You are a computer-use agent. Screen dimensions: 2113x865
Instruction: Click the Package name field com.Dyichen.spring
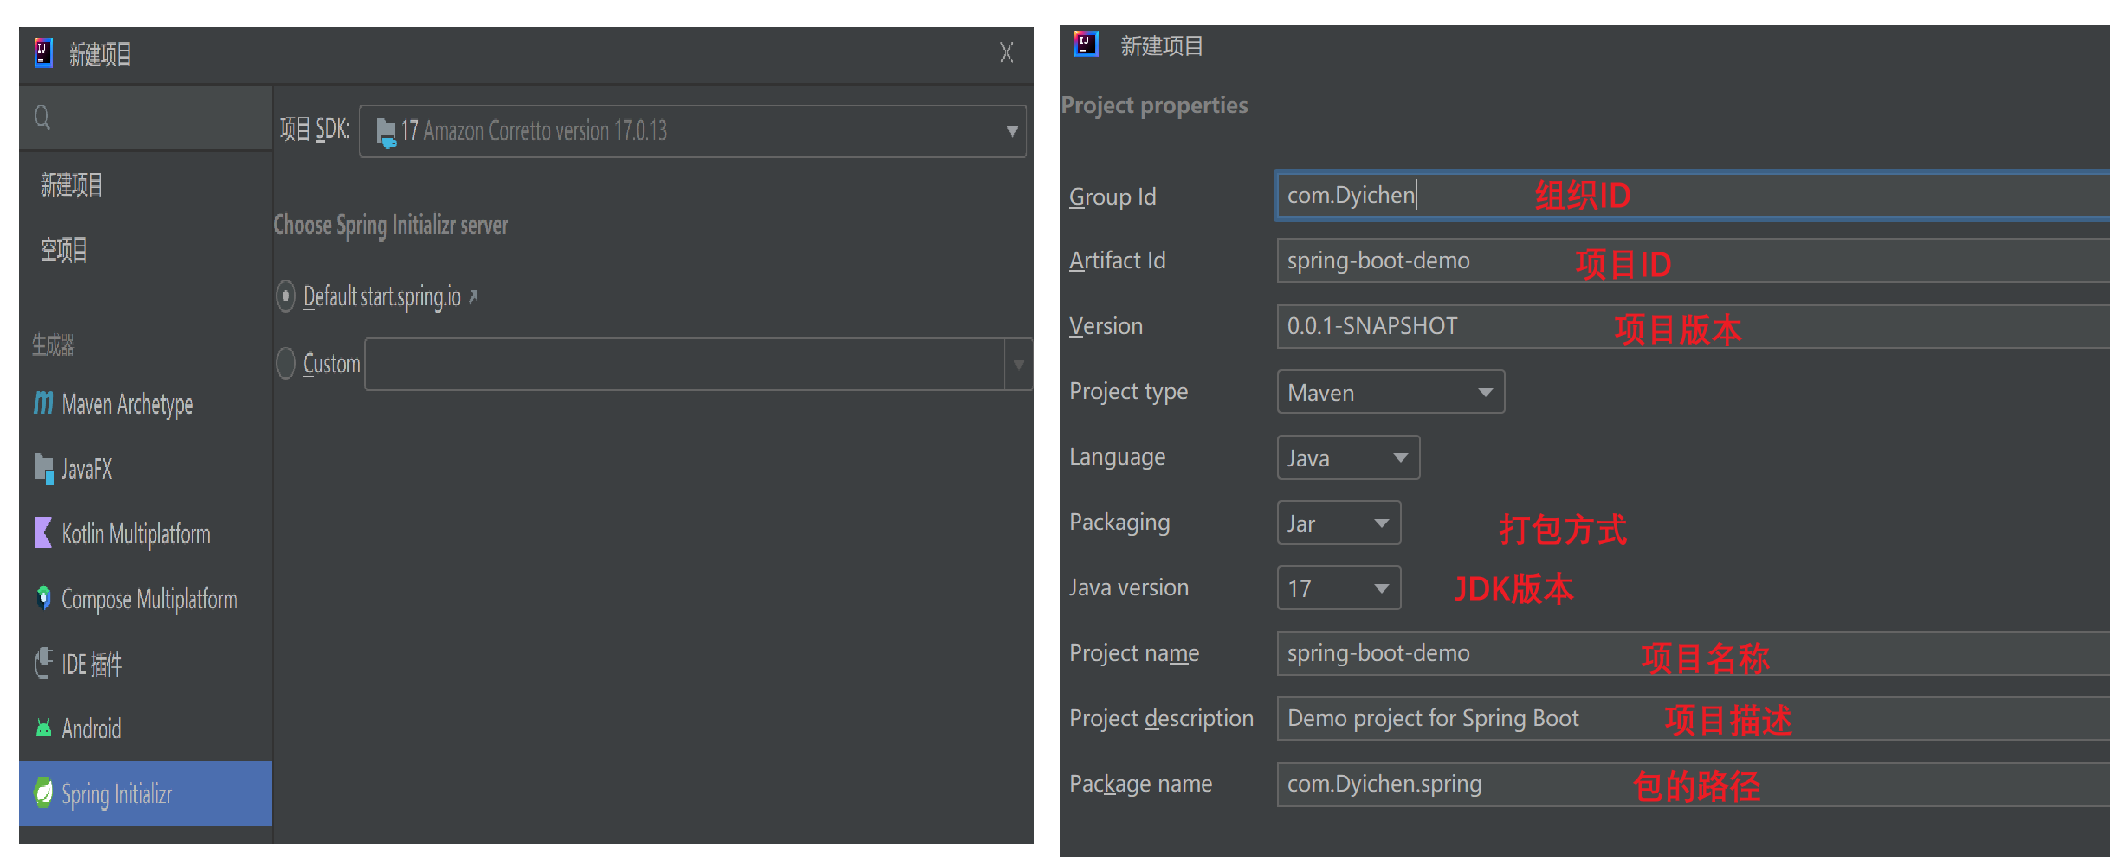pyautogui.click(x=1693, y=784)
